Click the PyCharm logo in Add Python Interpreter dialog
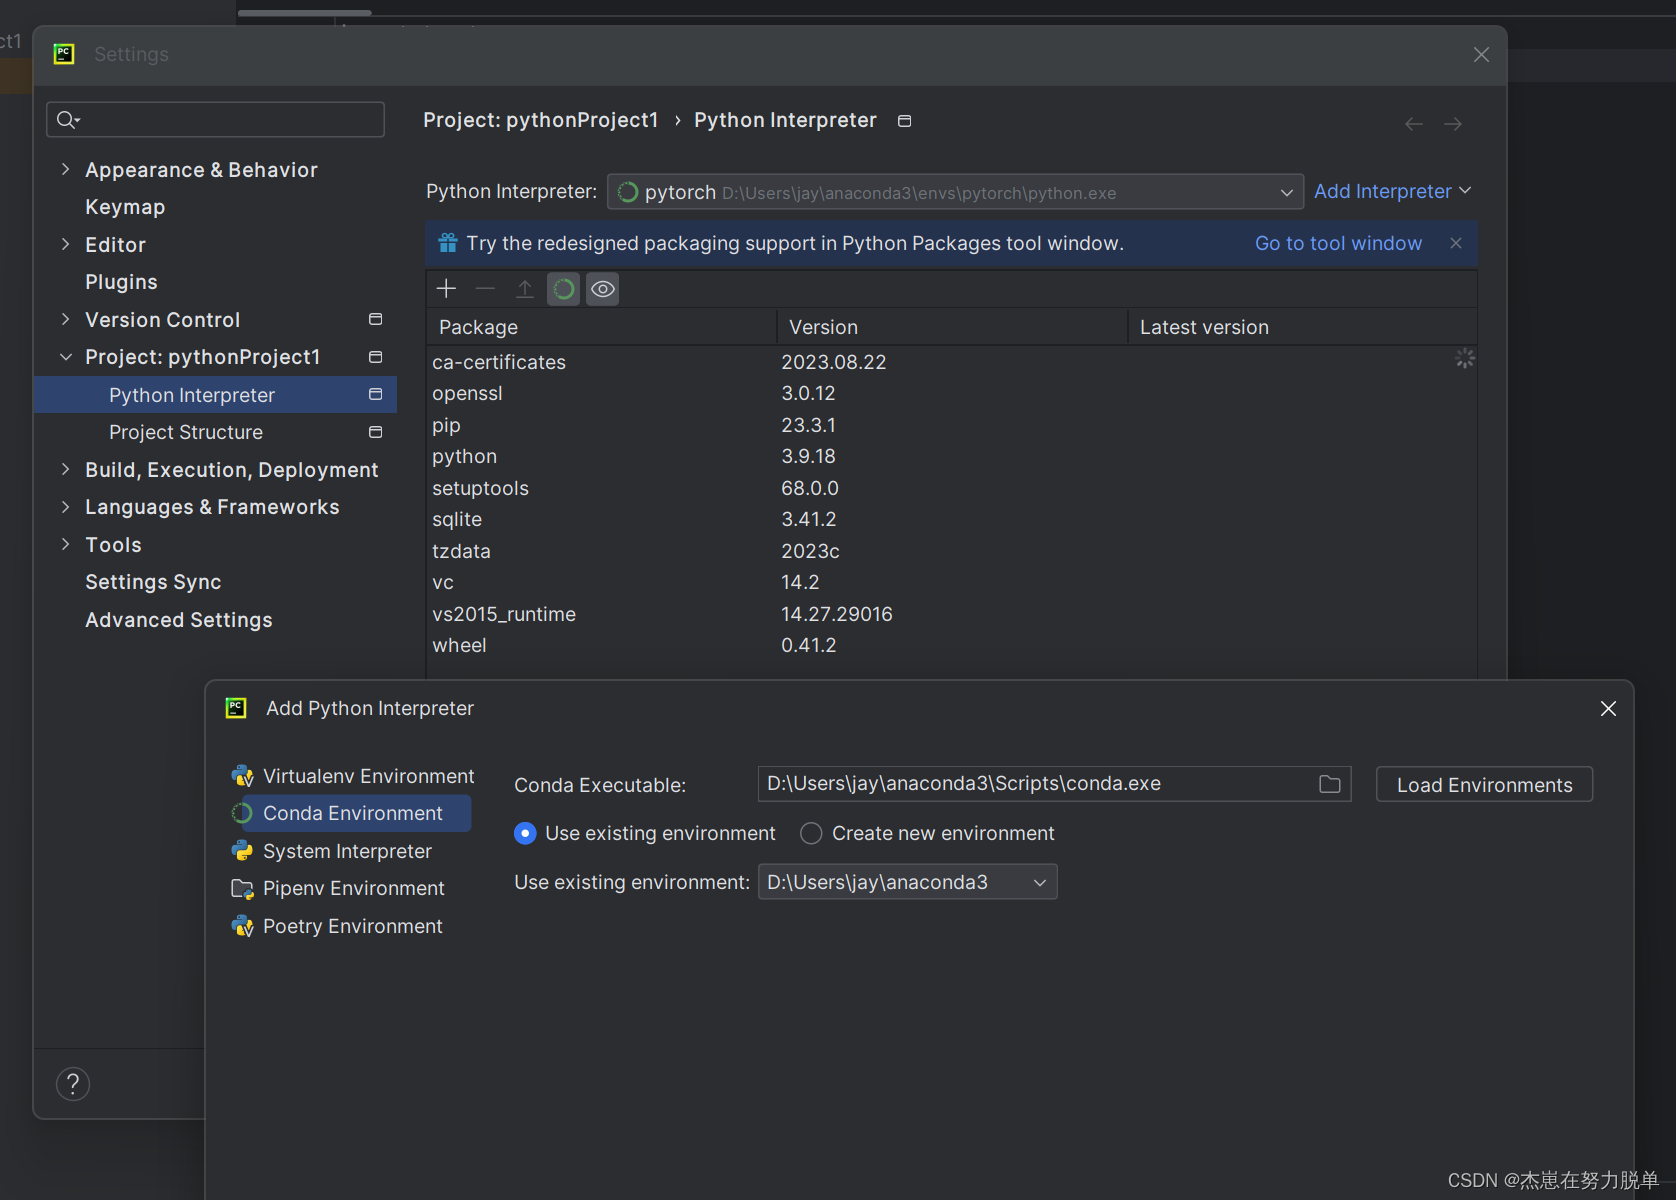 pyautogui.click(x=236, y=708)
